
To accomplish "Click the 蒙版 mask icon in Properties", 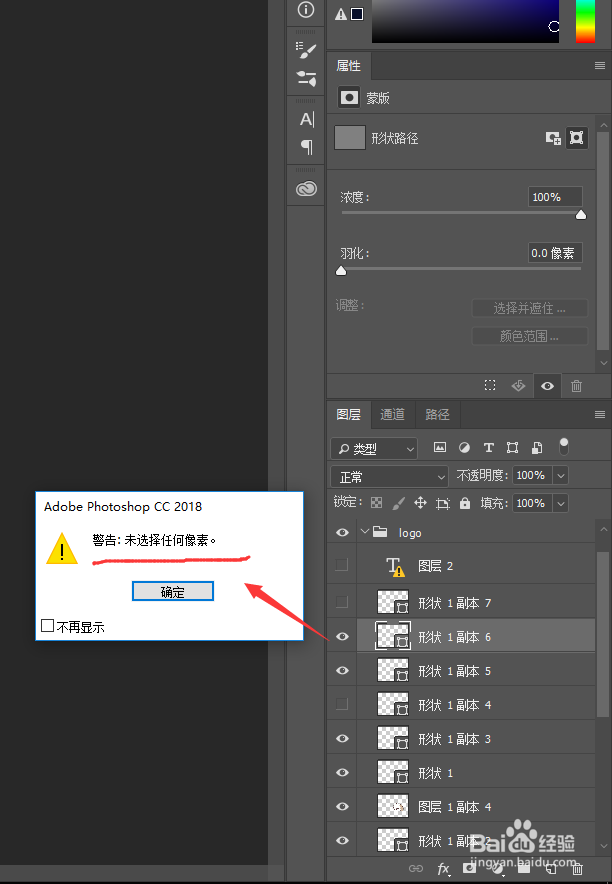I will tap(349, 98).
